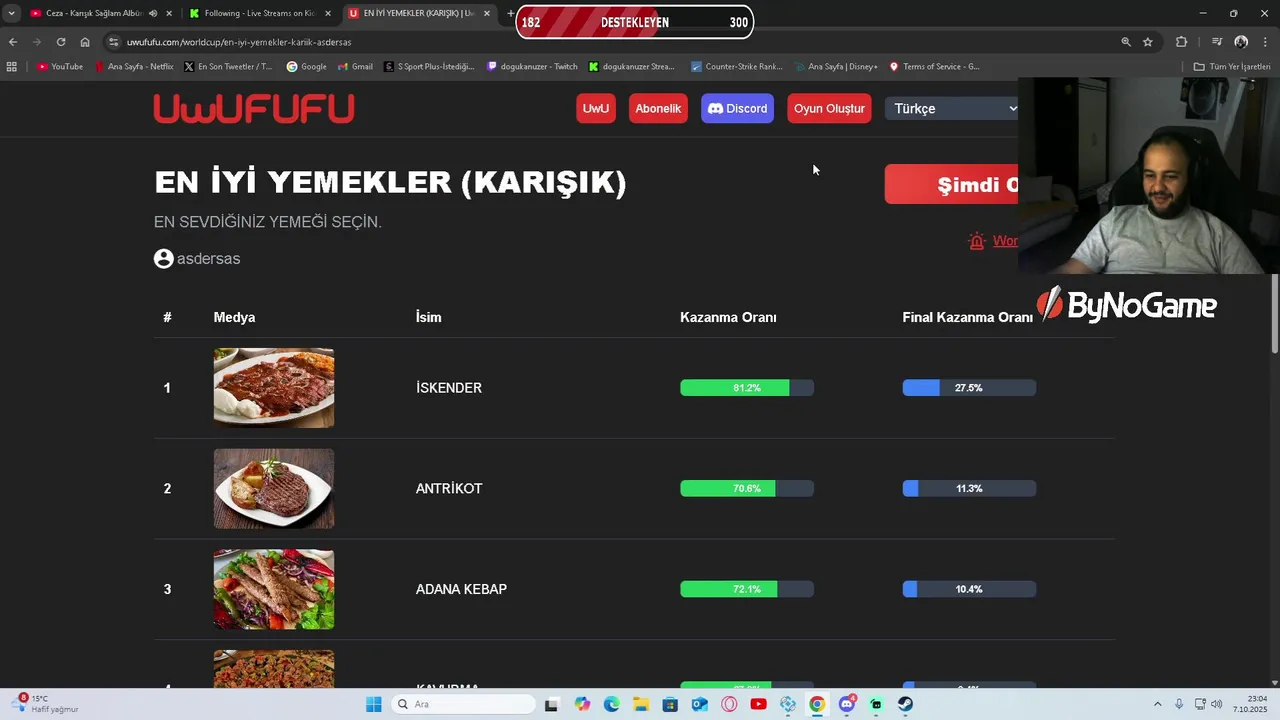The height and width of the screenshot is (720, 1280).
Task: Bookmark this page with star icon
Action: (x=1148, y=42)
